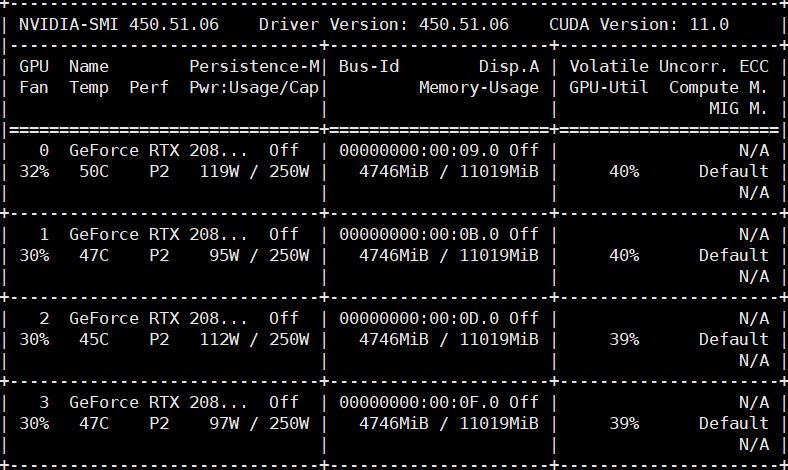Click the MIG M. header

(x=738, y=109)
